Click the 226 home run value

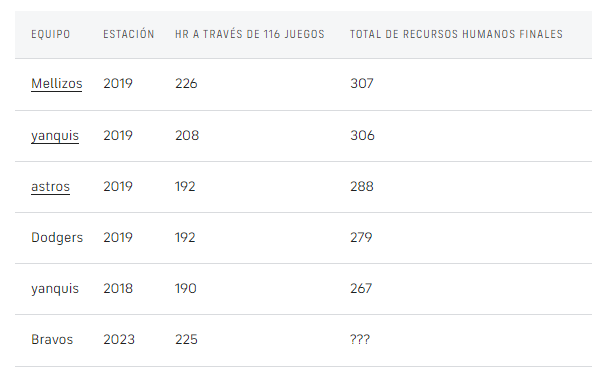point(186,83)
